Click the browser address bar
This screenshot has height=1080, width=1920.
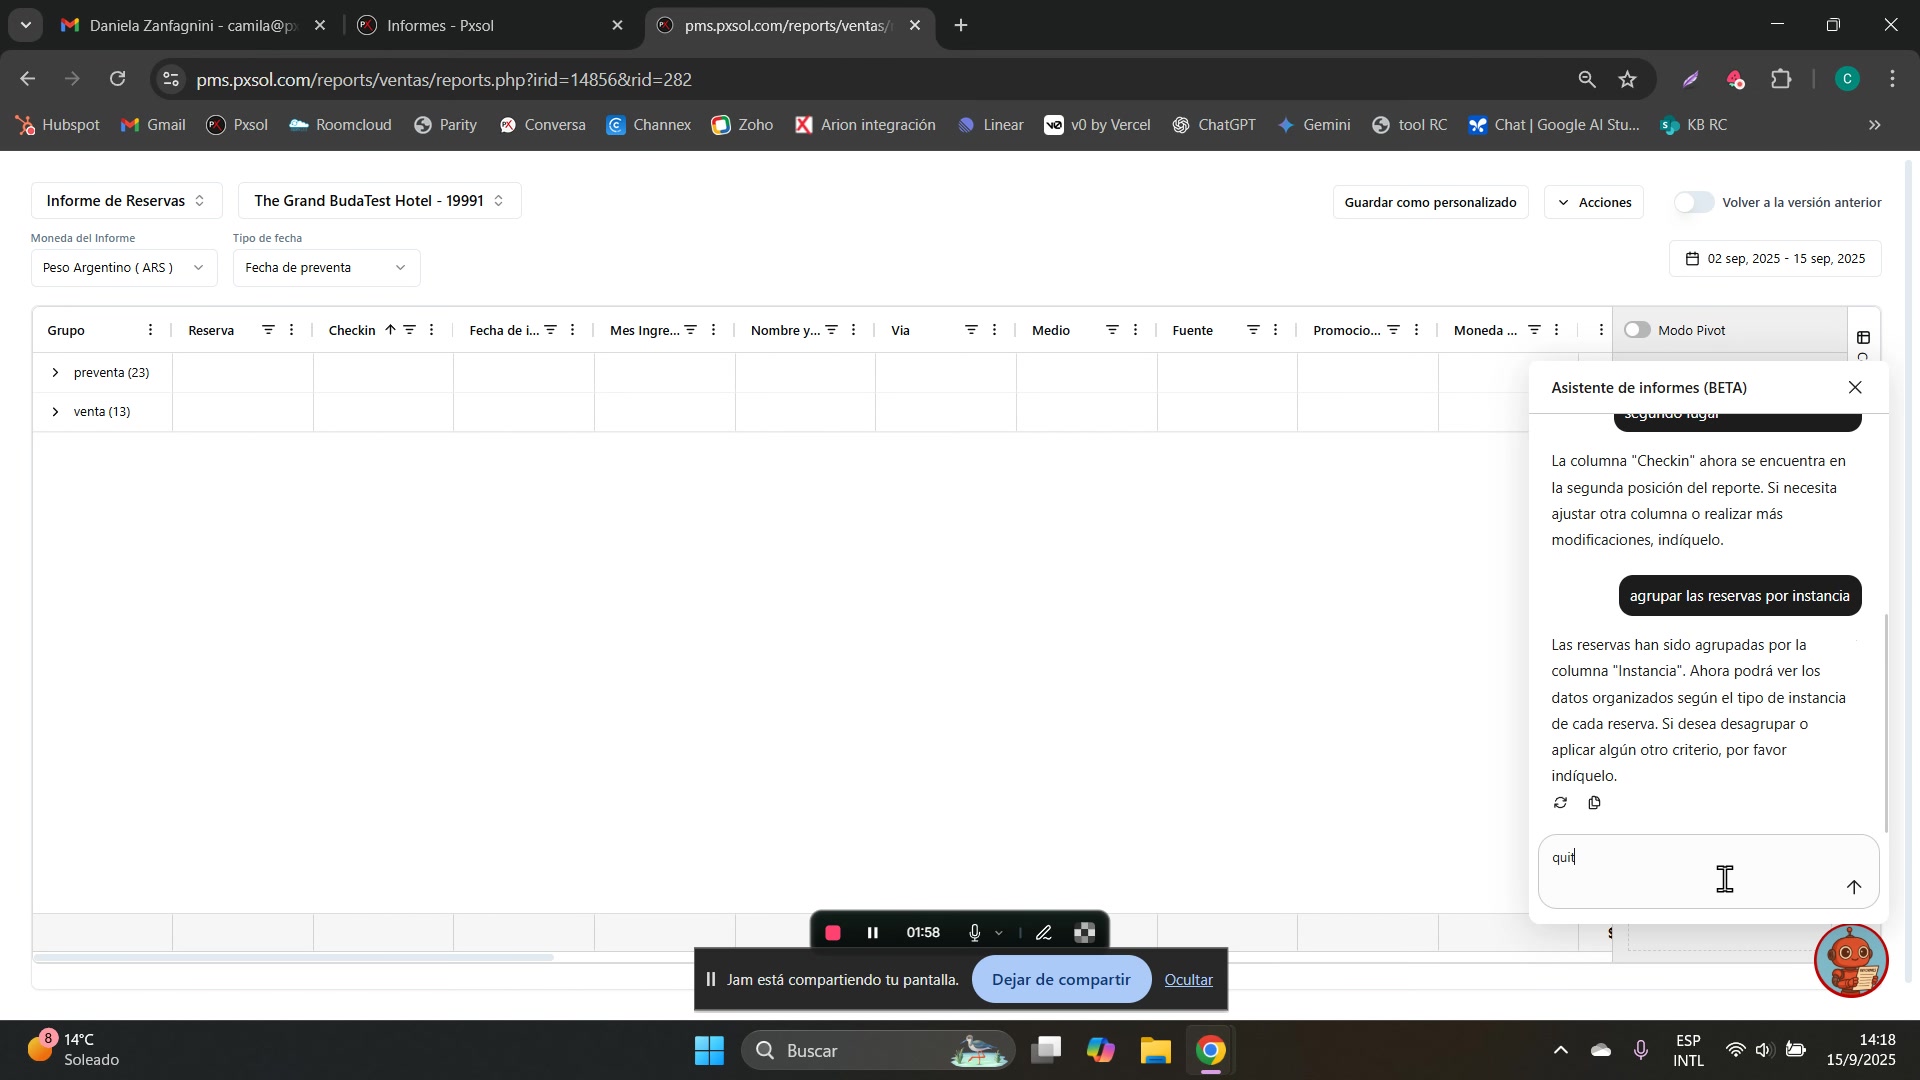[870, 80]
